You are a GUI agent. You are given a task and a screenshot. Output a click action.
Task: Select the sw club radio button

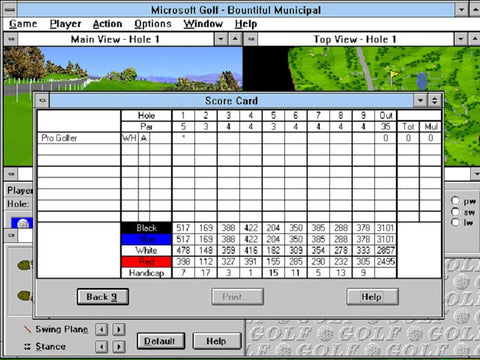(455, 212)
